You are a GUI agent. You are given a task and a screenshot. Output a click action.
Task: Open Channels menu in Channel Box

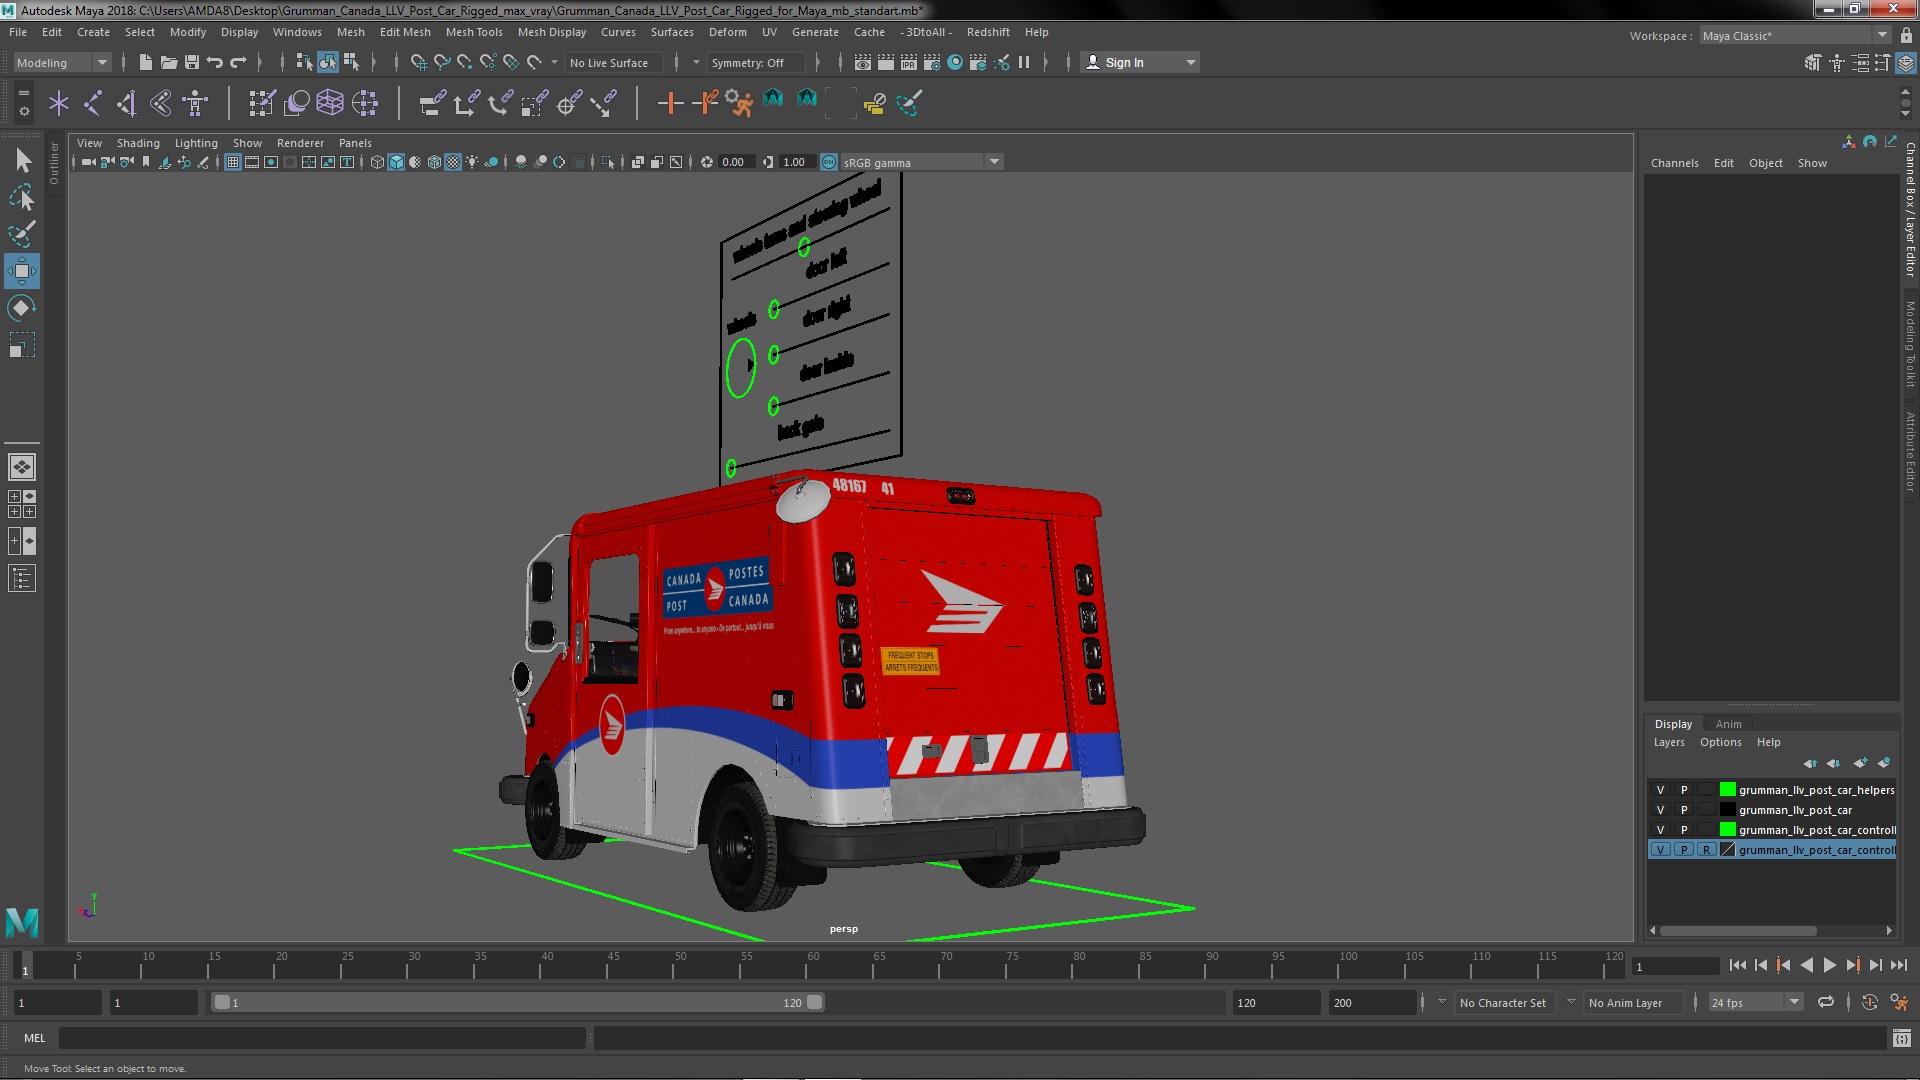point(1674,163)
